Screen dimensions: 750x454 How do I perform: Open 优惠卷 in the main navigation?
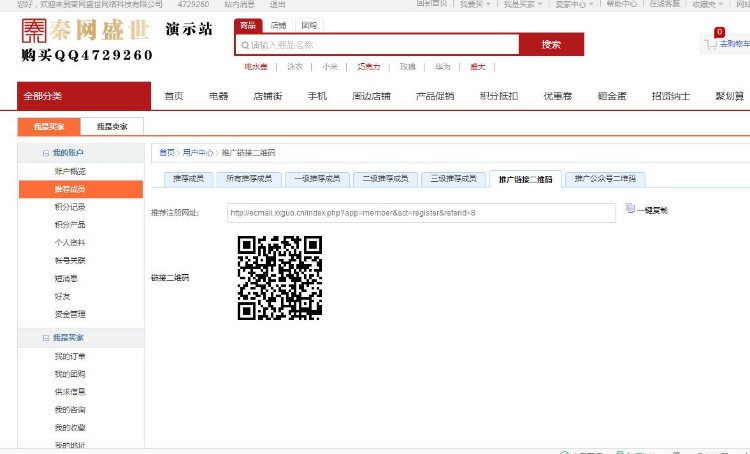(x=558, y=96)
